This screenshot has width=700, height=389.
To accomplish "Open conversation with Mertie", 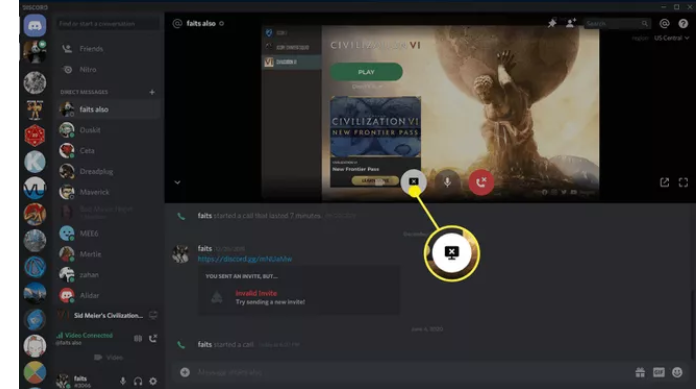I will (108, 254).
